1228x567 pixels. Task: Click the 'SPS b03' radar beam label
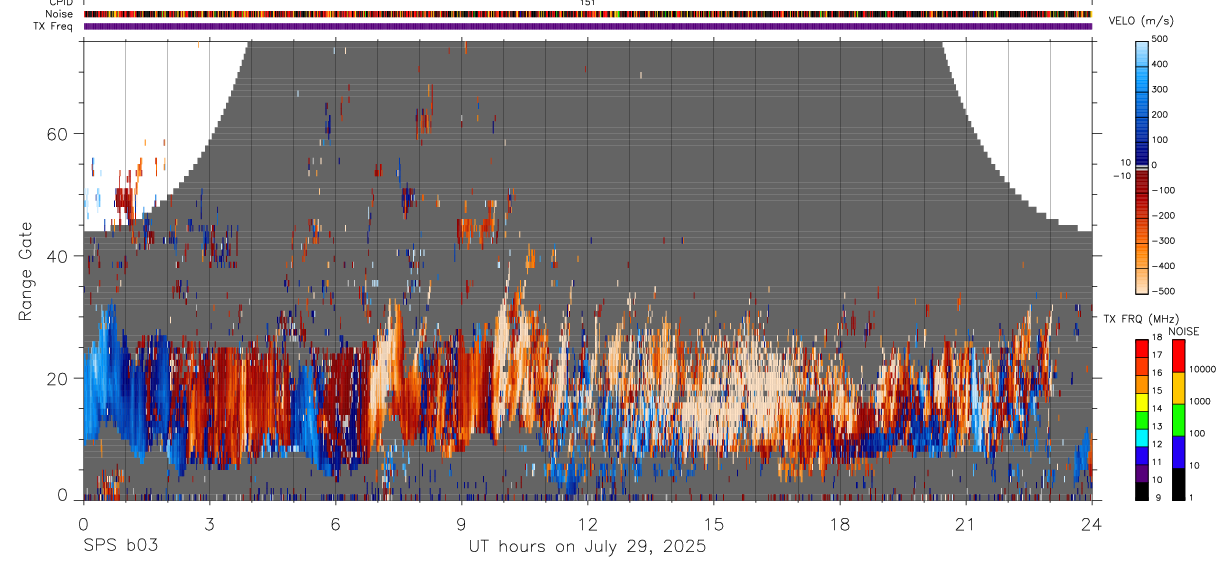tap(119, 546)
